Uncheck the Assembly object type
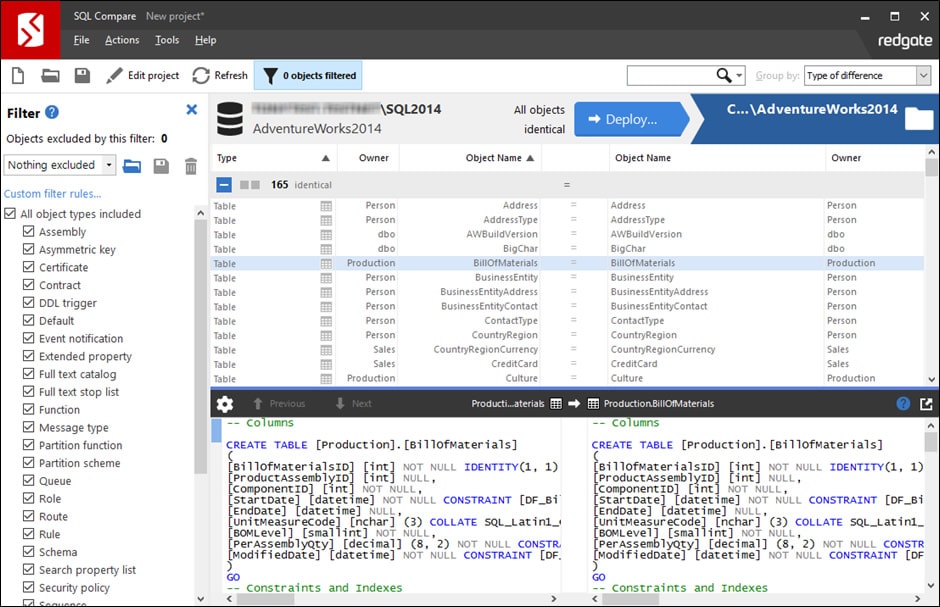The height and width of the screenshot is (607, 940). tap(28, 231)
